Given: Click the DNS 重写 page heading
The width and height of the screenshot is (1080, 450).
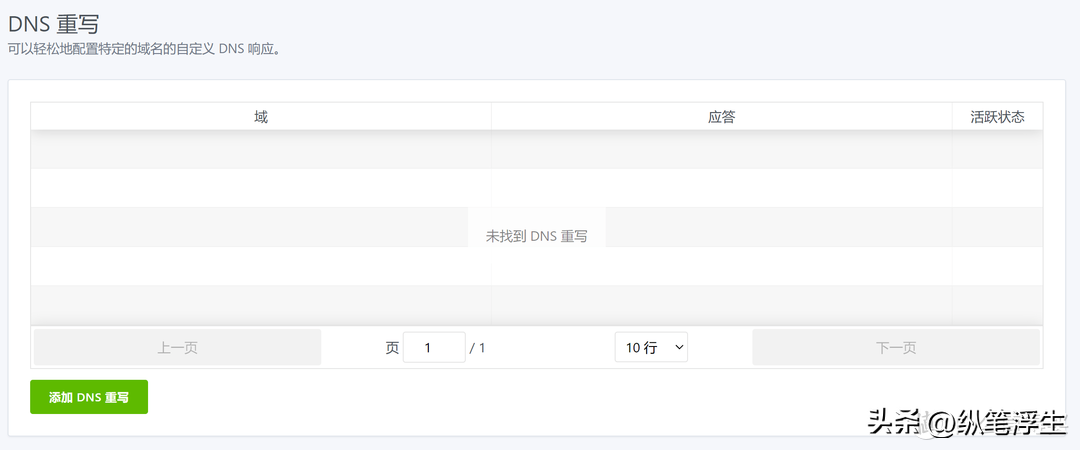Looking at the screenshot, I should tap(54, 24).
